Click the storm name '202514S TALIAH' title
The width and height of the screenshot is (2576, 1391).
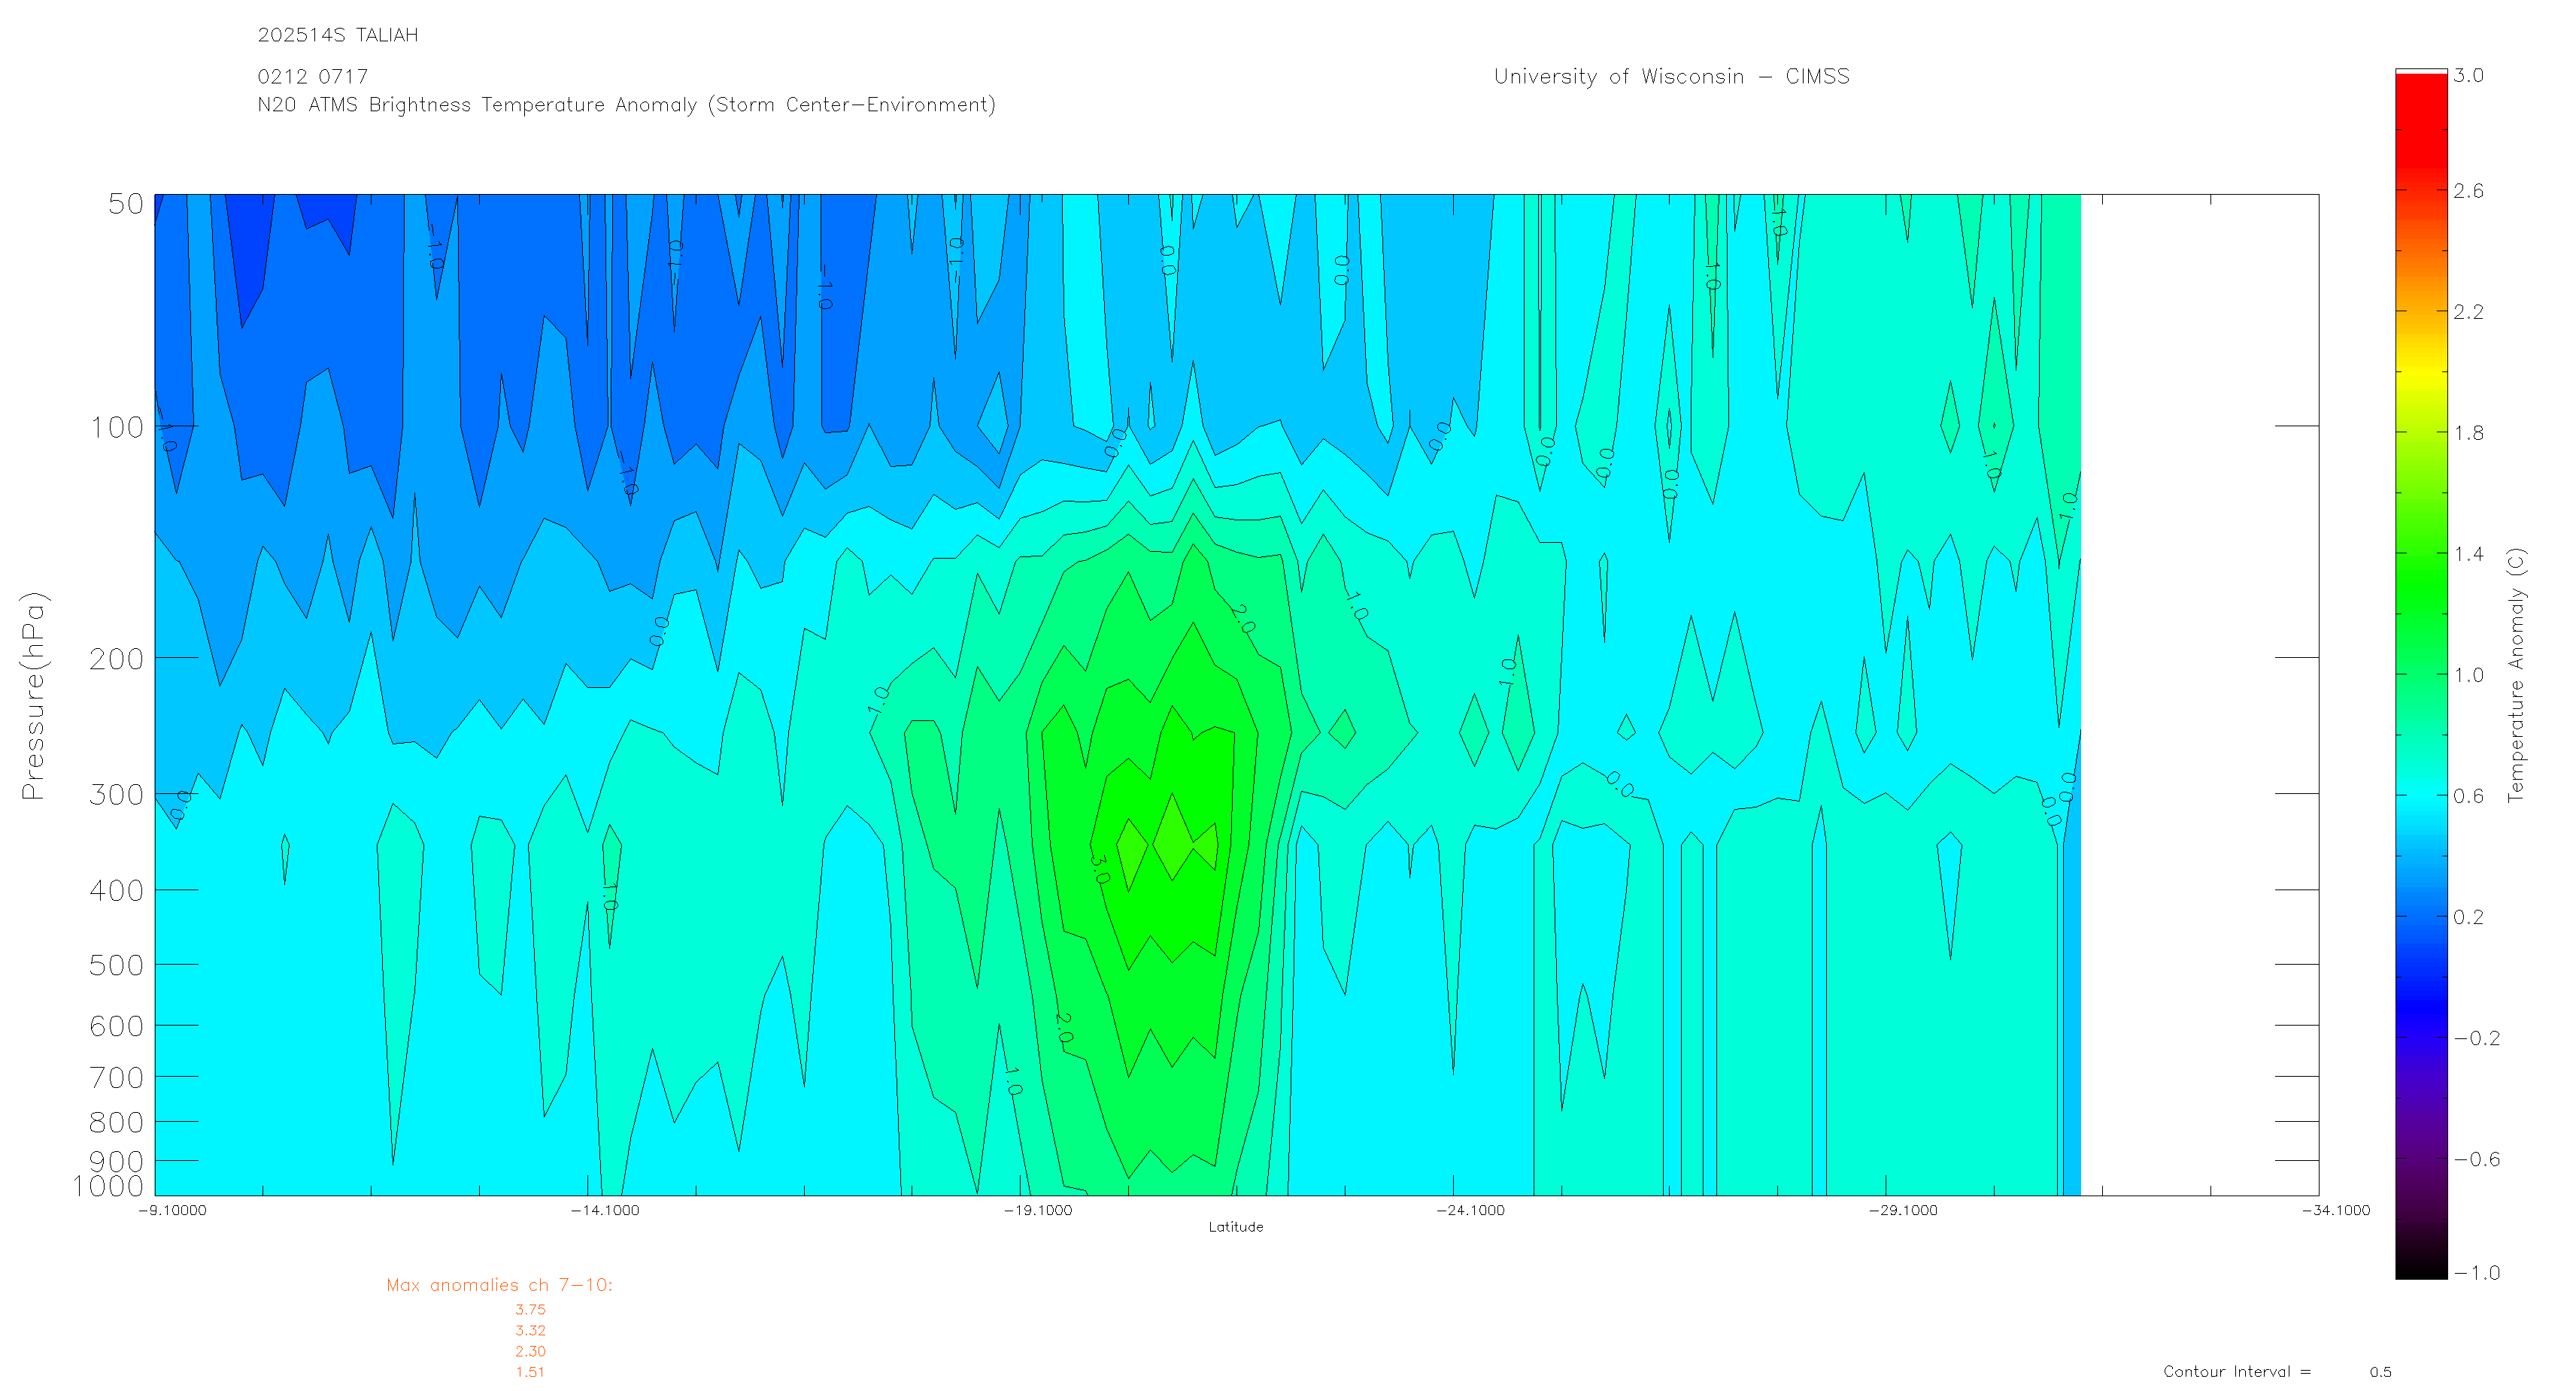pyautogui.click(x=337, y=35)
